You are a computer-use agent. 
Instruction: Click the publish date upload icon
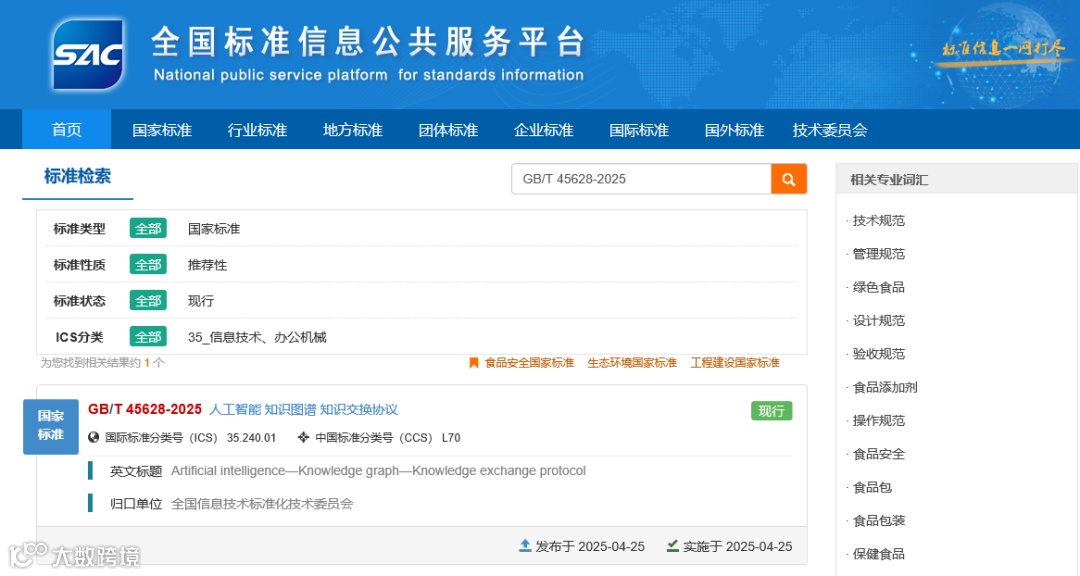coord(525,546)
